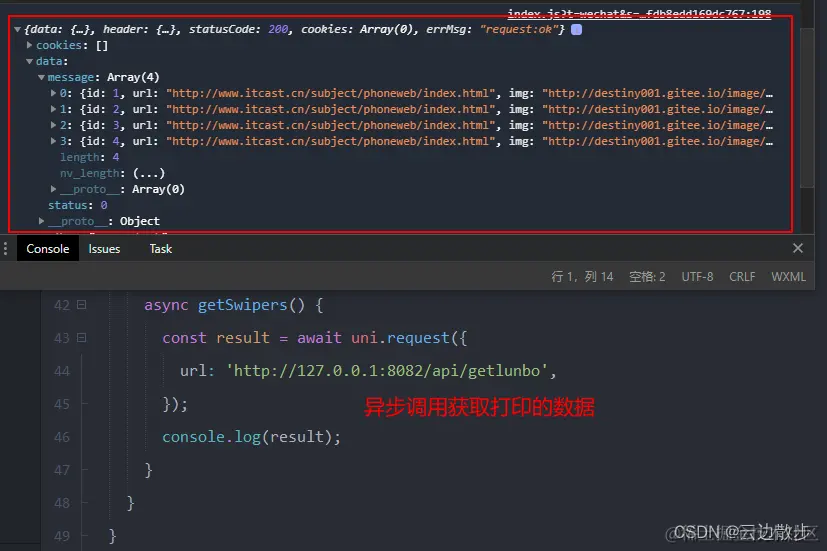Collapse the message Array(4) node
The image size is (827, 551).
[x=41, y=78]
